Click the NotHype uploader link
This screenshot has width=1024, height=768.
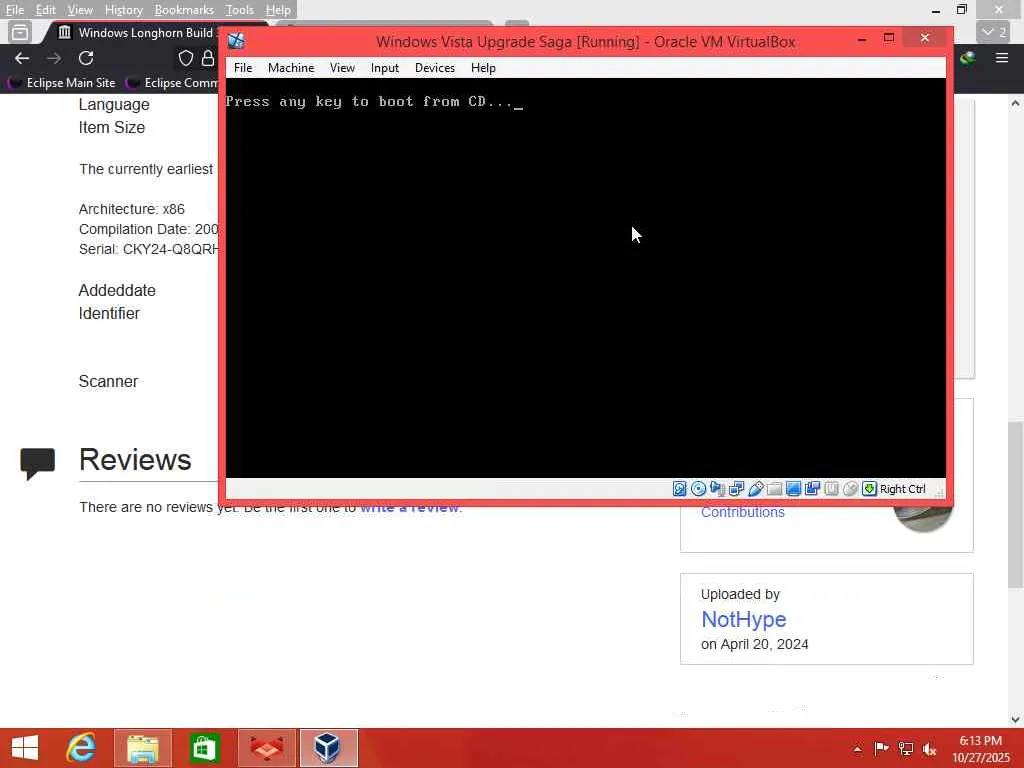[x=743, y=619]
